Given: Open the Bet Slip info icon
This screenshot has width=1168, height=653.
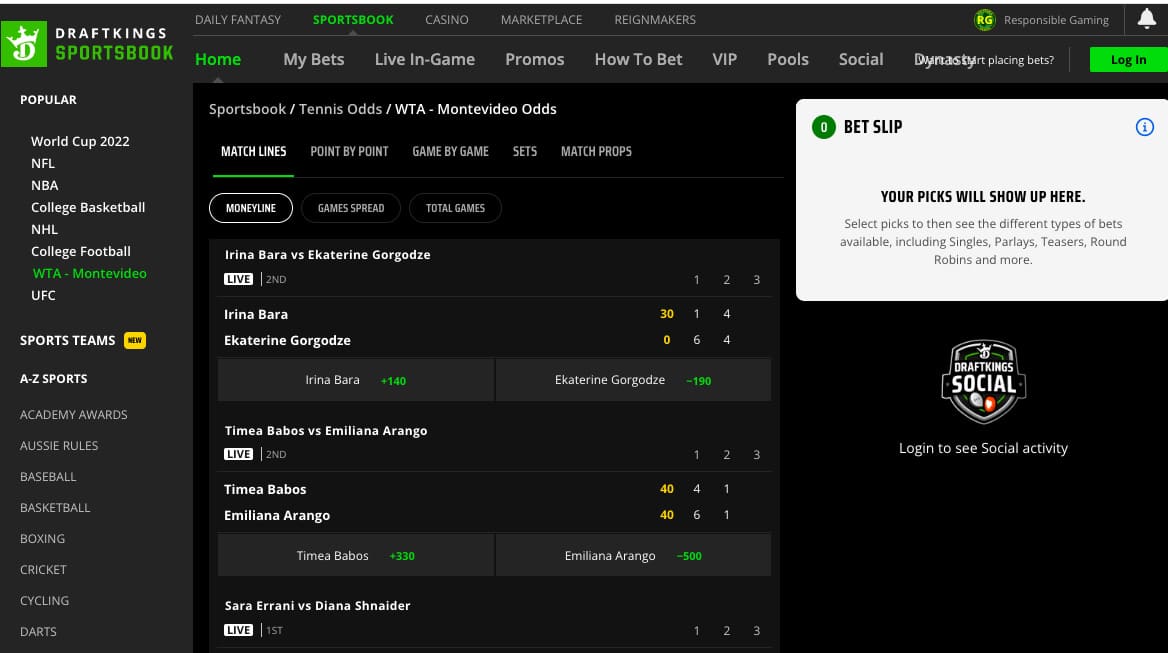Looking at the screenshot, I should [1144, 127].
